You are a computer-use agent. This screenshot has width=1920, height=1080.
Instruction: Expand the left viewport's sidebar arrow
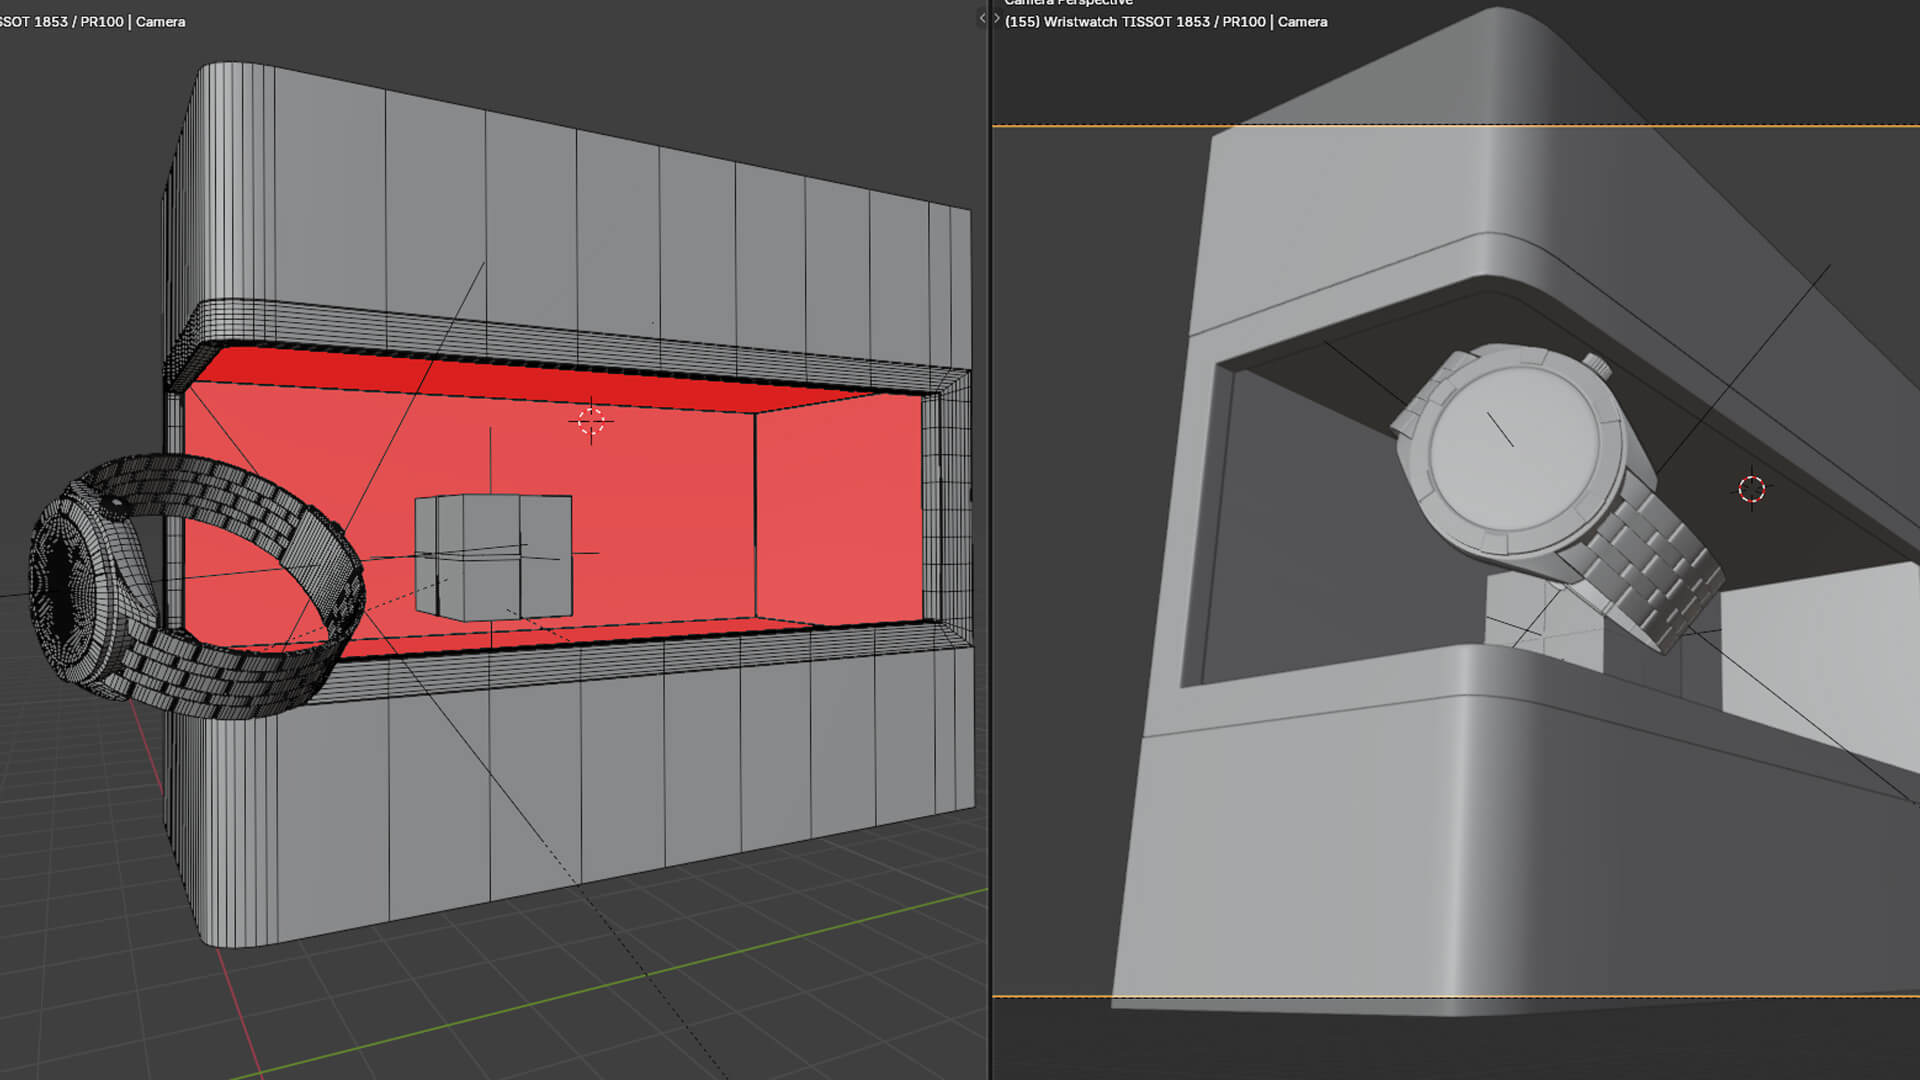tap(981, 18)
